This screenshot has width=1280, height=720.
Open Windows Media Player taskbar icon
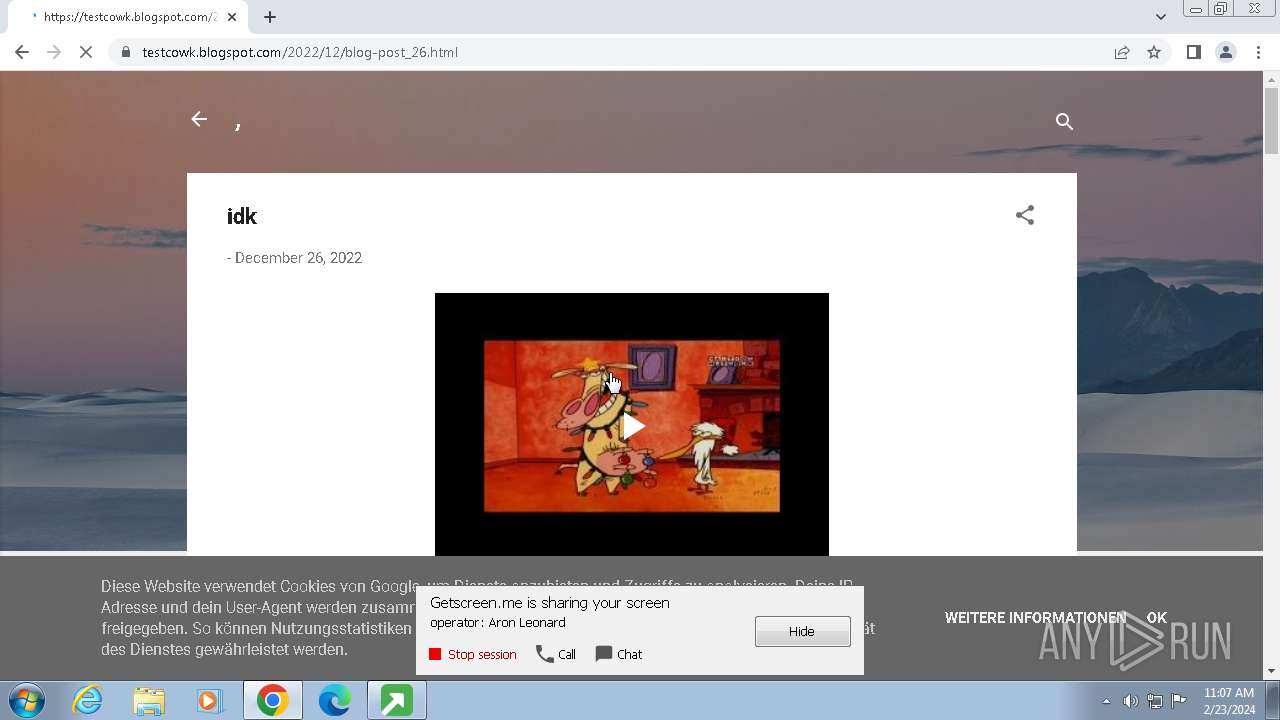pyautogui.click(x=210, y=701)
